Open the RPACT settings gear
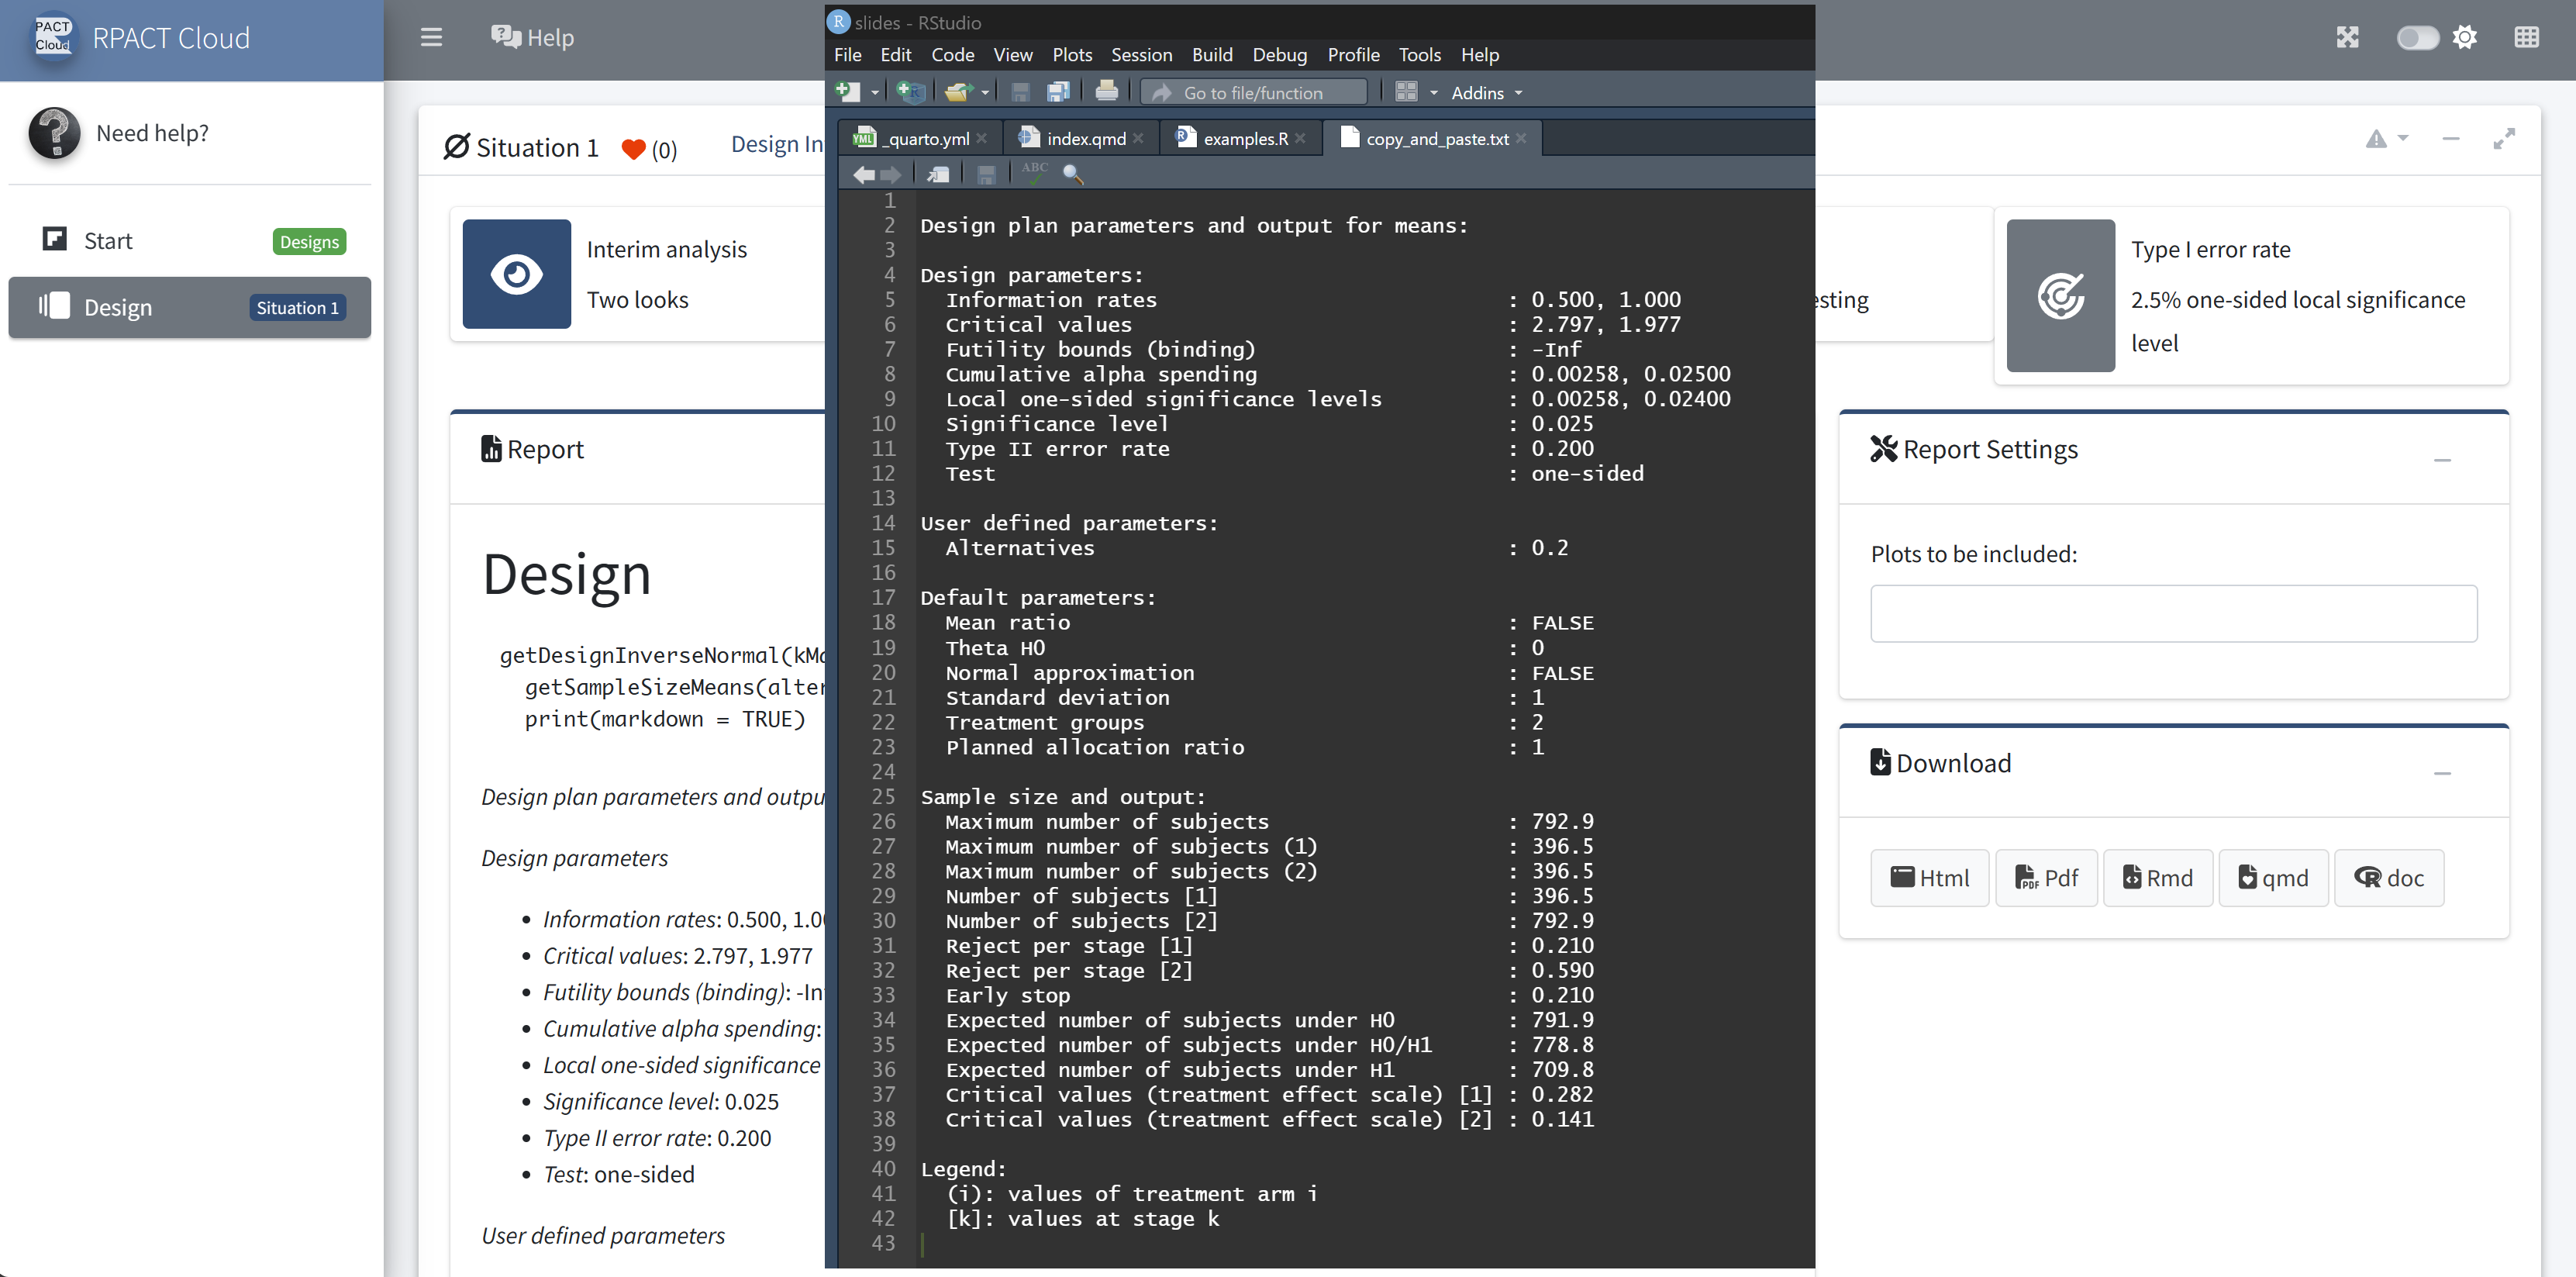Image resolution: width=2576 pixels, height=1277 pixels. pos(2464,38)
